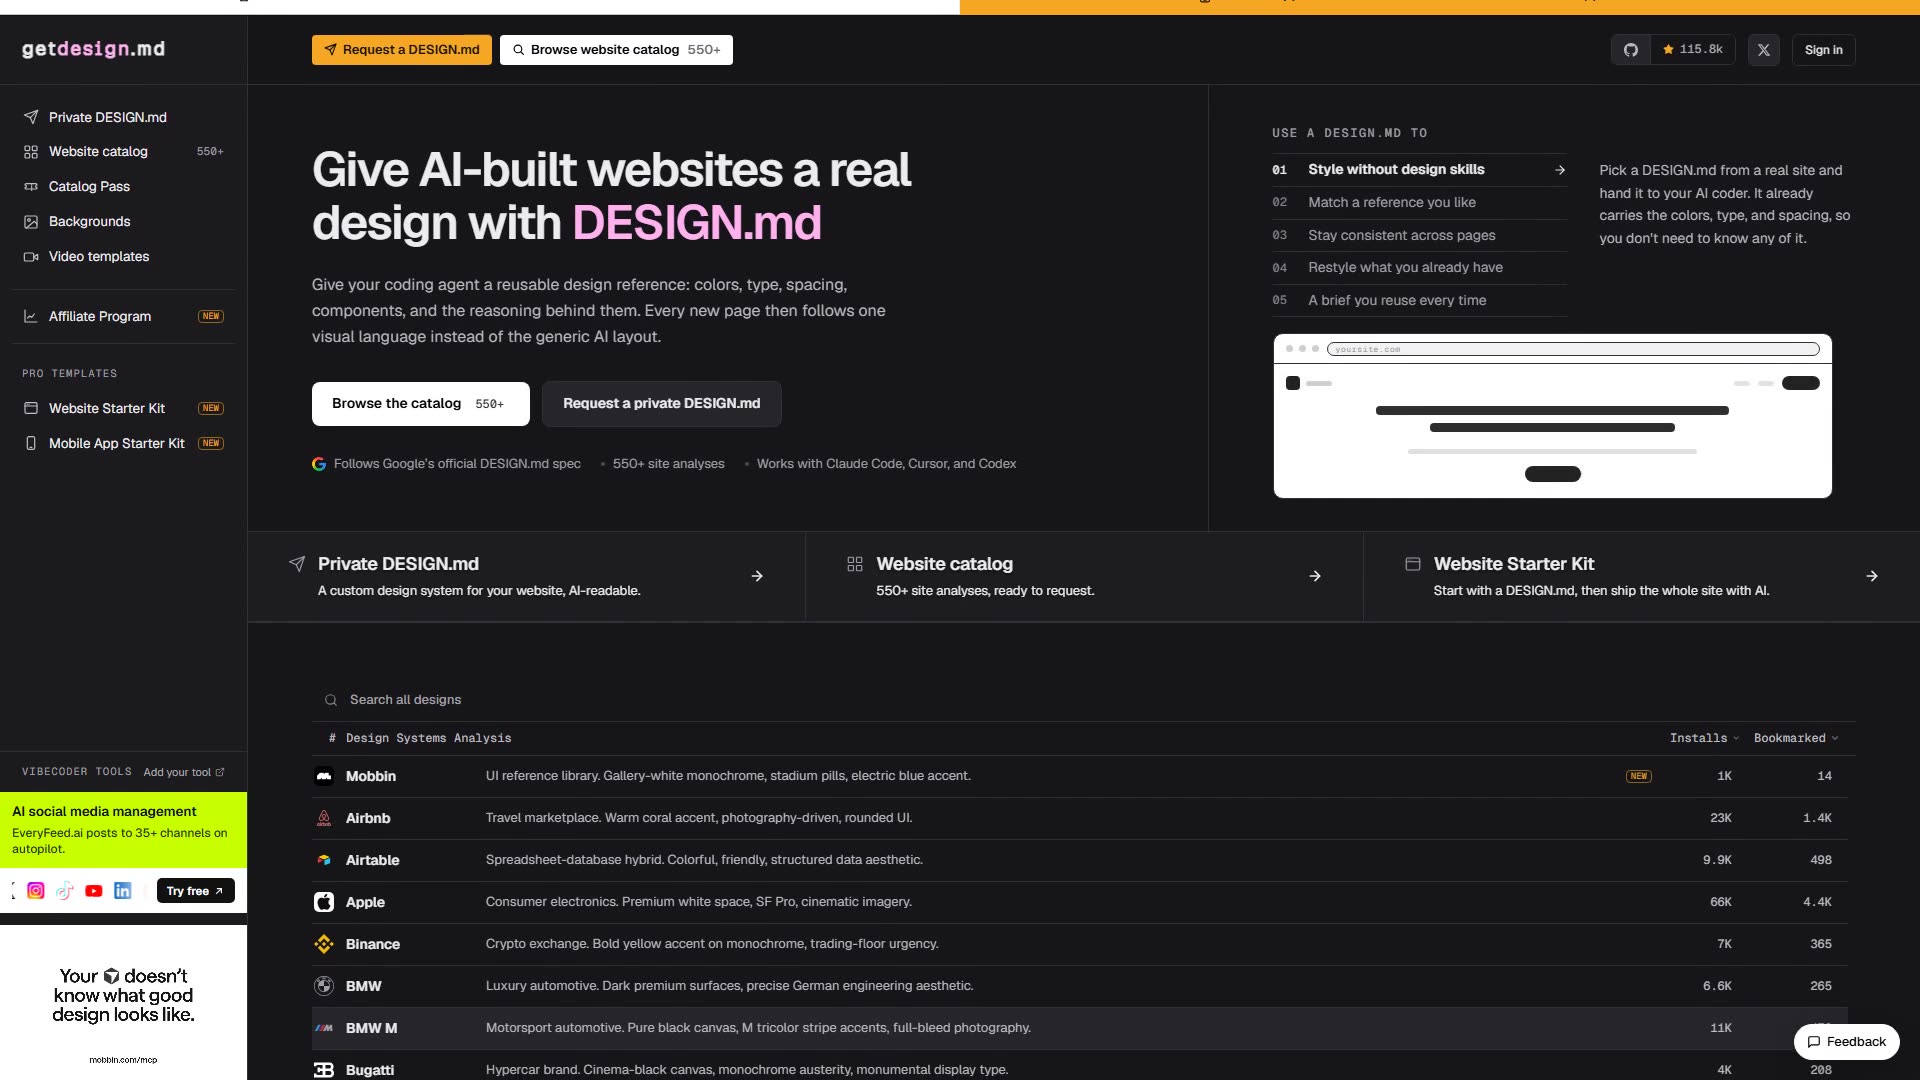Open the X (Twitter) icon button
This screenshot has height=1080, width=1920.
tap(1764, 50)
